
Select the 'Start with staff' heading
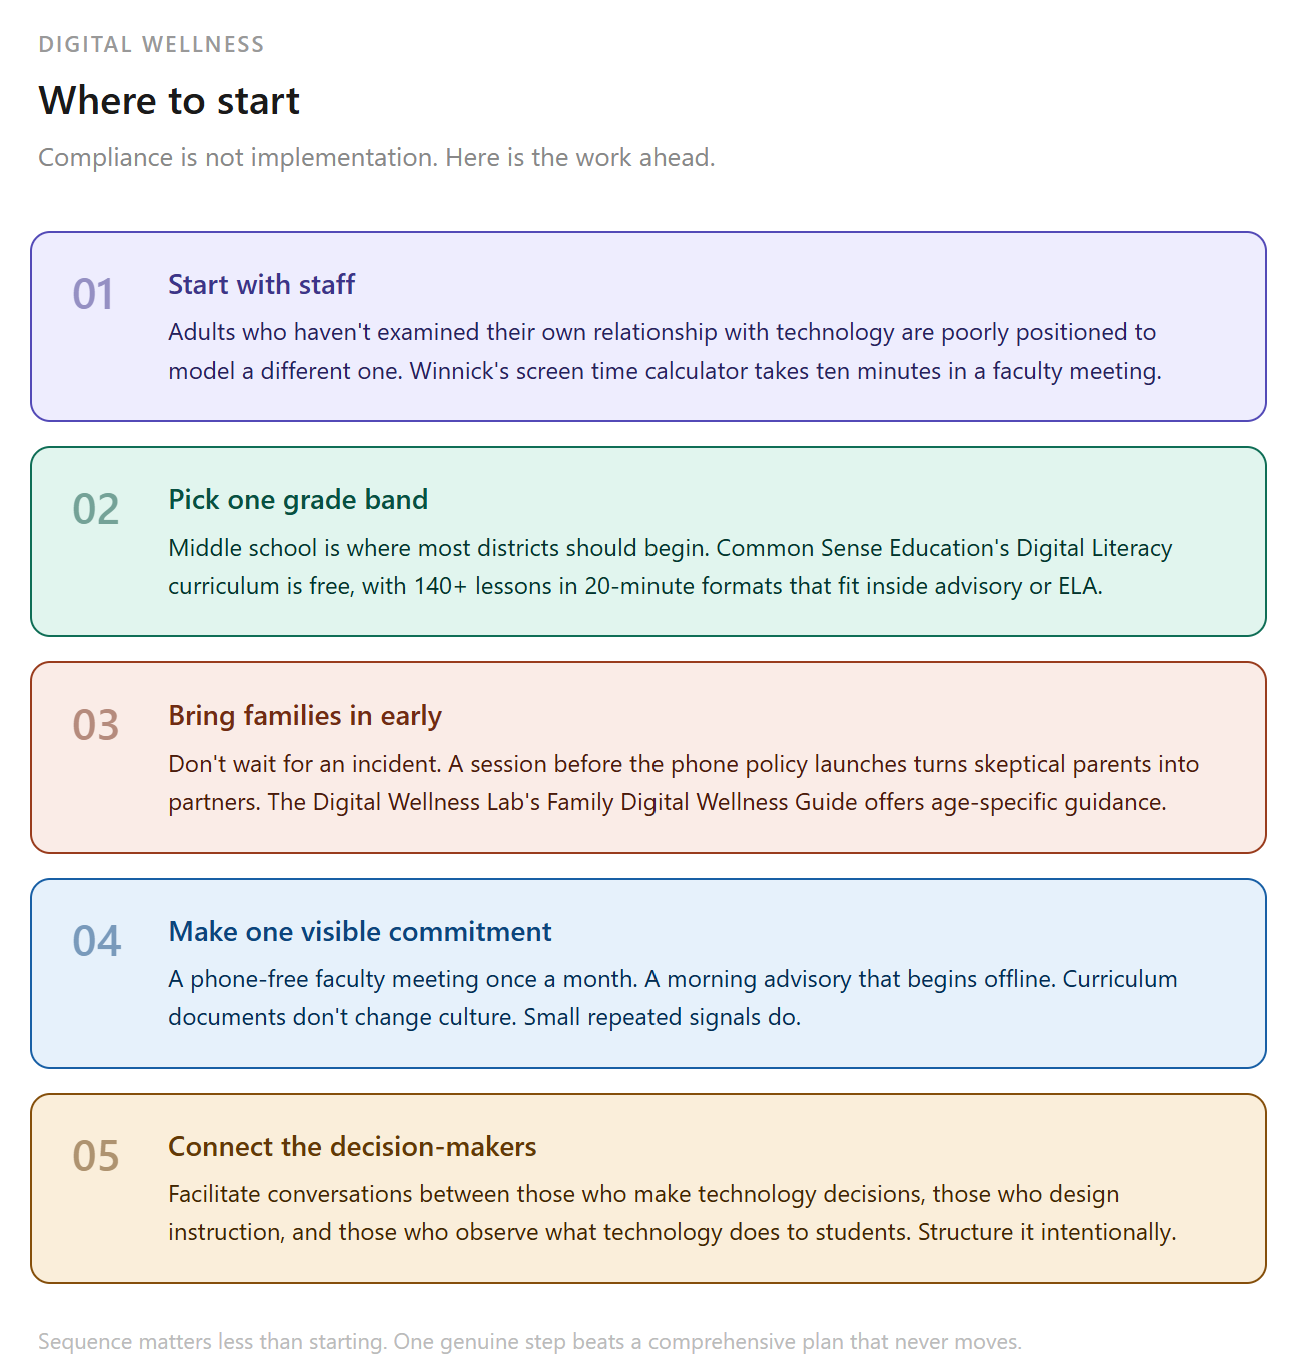tap(262, 285)
